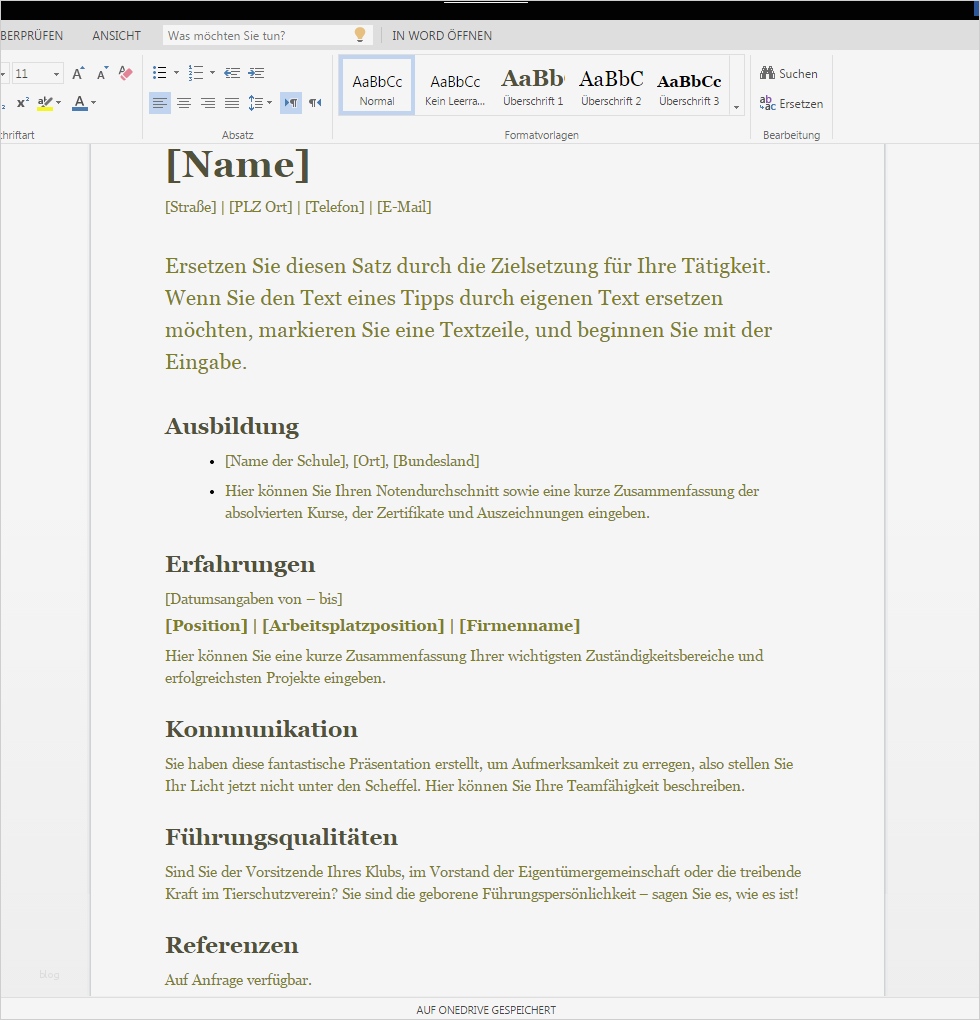Viewport: 980px width, 1020px height.
Task: Select the Kein Leerraum style
Action: pyautogui.click(x=455, y=86)
